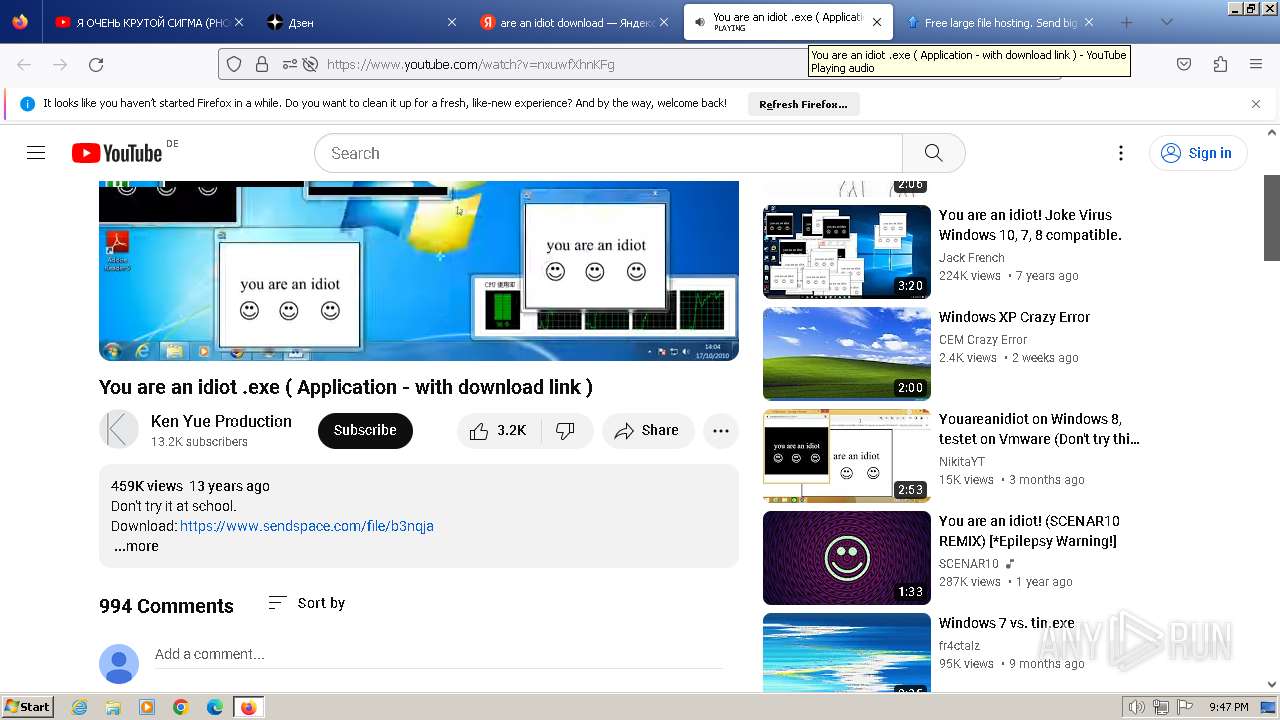Open Firefox application menu
The height and width of the screenshot is (720, 1280).
pos(1256,64)
